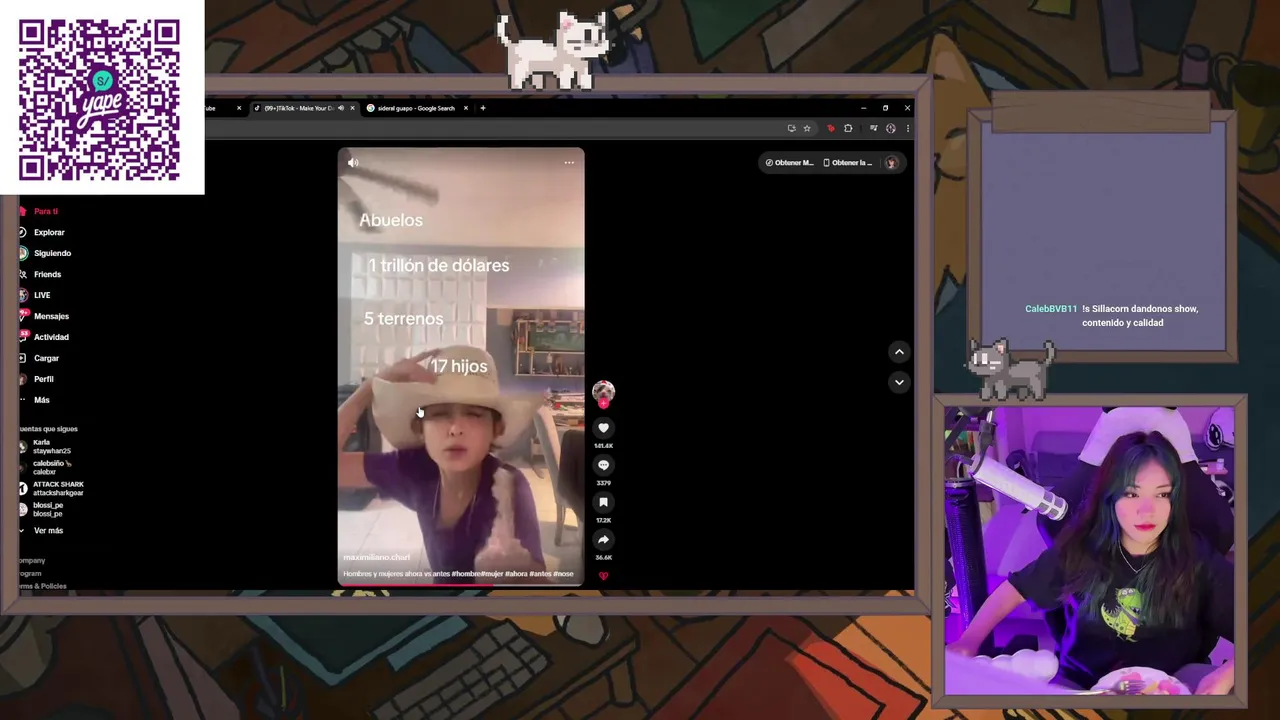Image resolution: width=1280 pixels, height=720 pixels.
Task: Open the video three-dots options menu
Action: point(569,162)
